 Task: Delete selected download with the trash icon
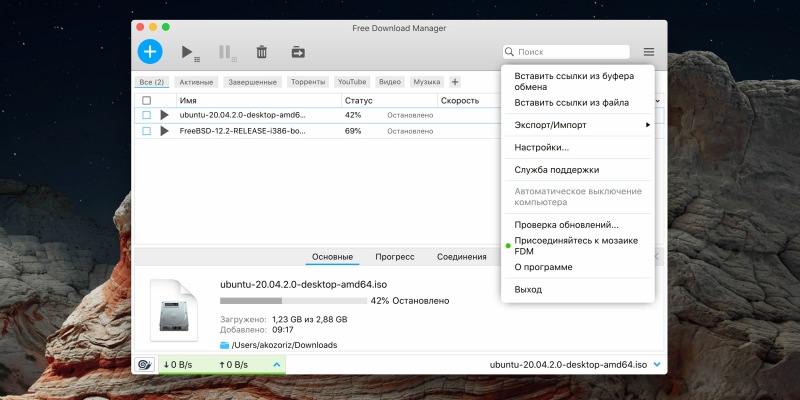pos(262,52)
